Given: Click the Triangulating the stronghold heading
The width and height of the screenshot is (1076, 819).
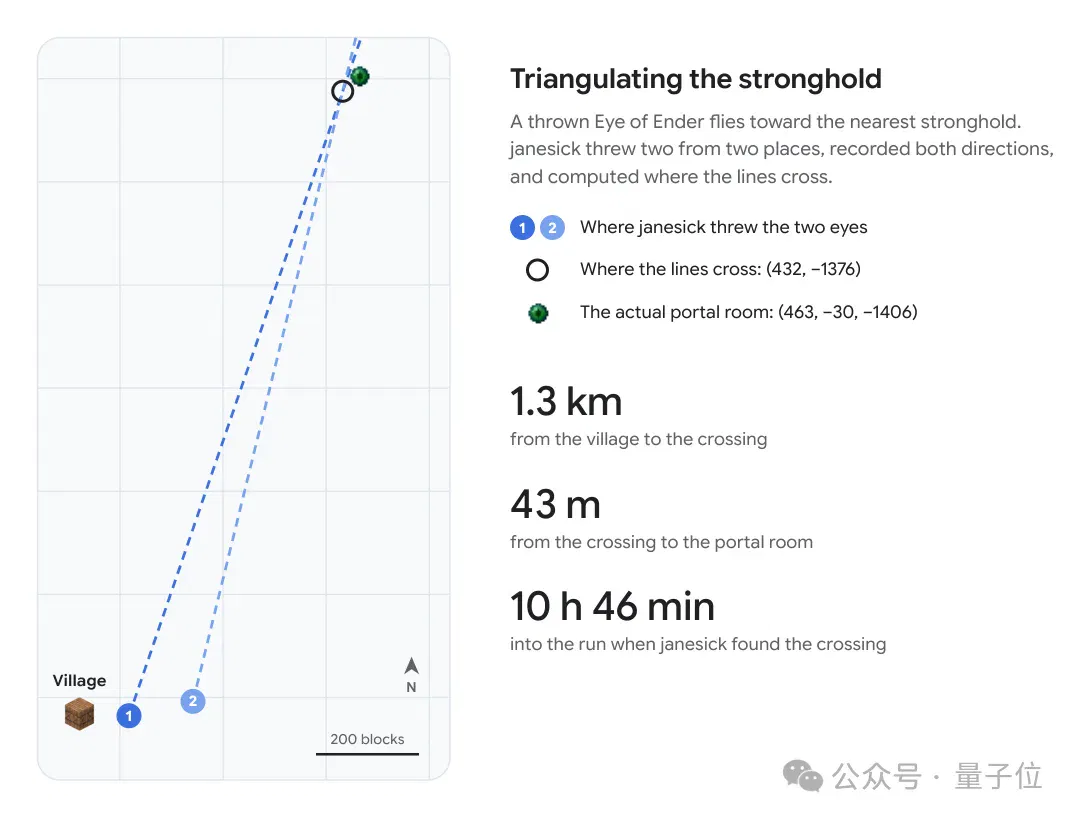Looking at the screenshot, I should (x=696, y=79).
